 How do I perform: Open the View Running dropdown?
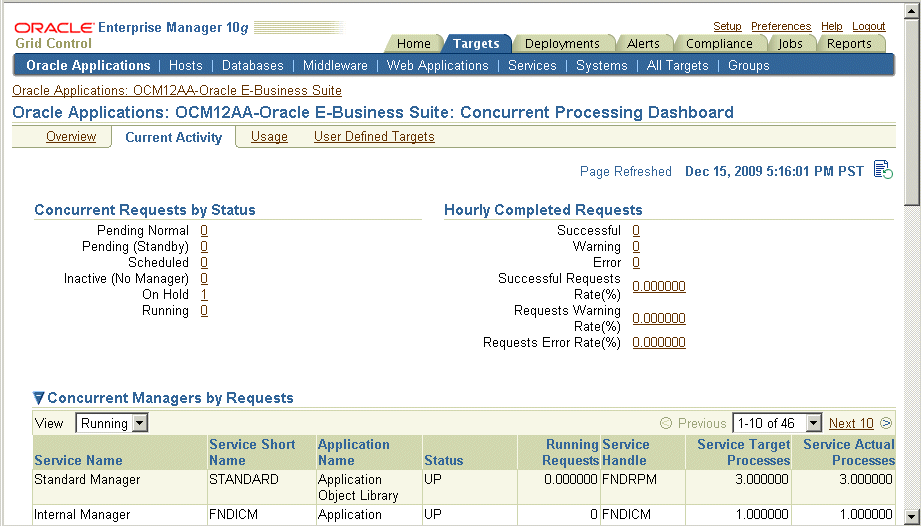(111, 423)
